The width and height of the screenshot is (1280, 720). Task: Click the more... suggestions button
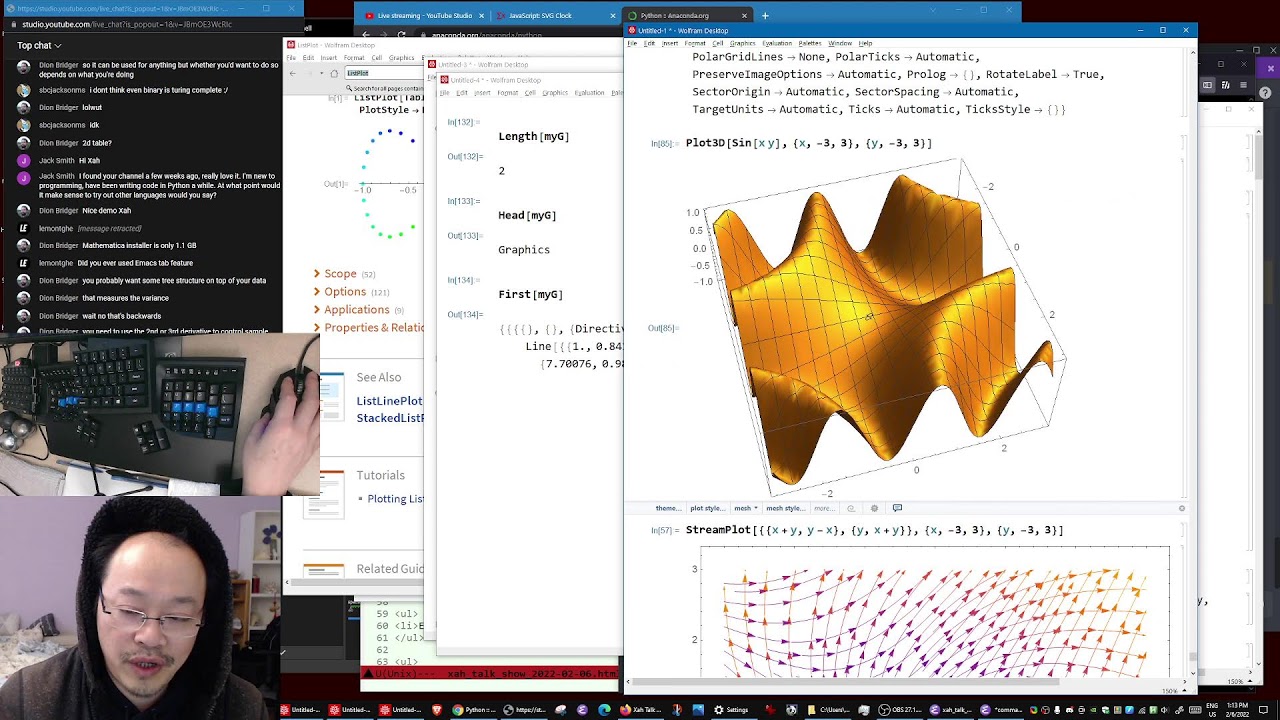824,508
